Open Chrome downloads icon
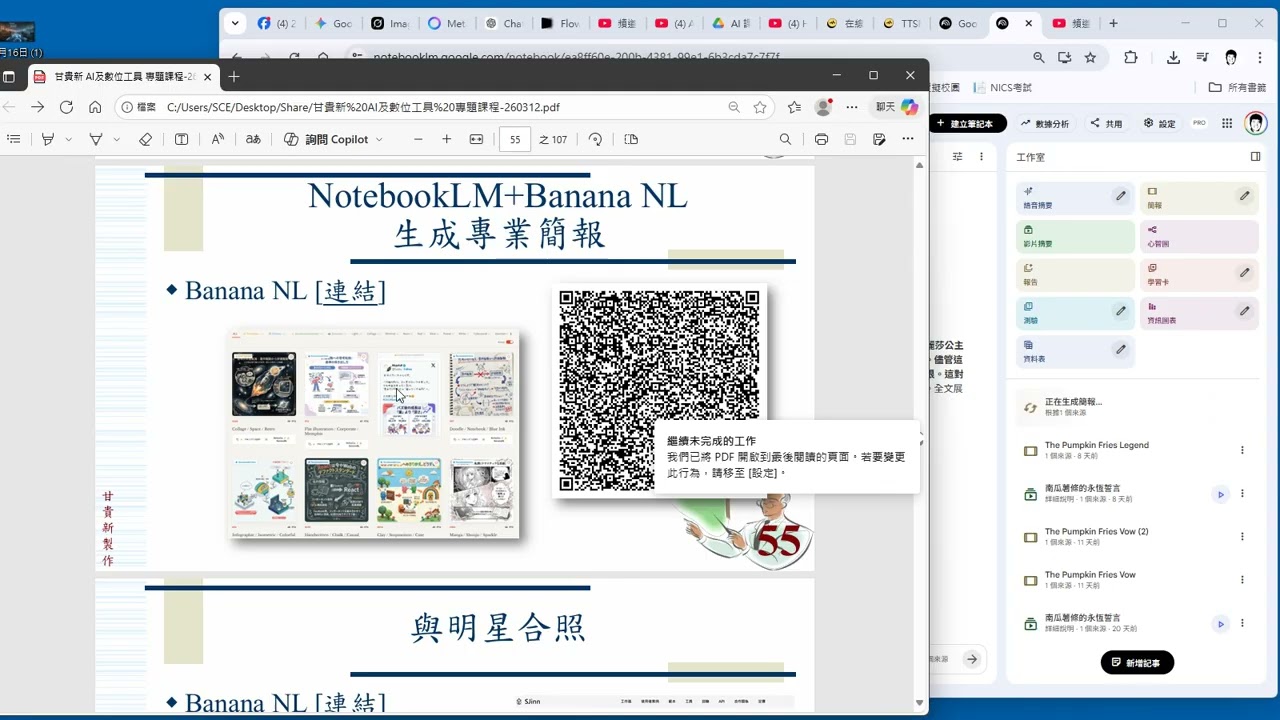Image resolution: width=1280 pixels, height=720 pixels. [1173, 57]
